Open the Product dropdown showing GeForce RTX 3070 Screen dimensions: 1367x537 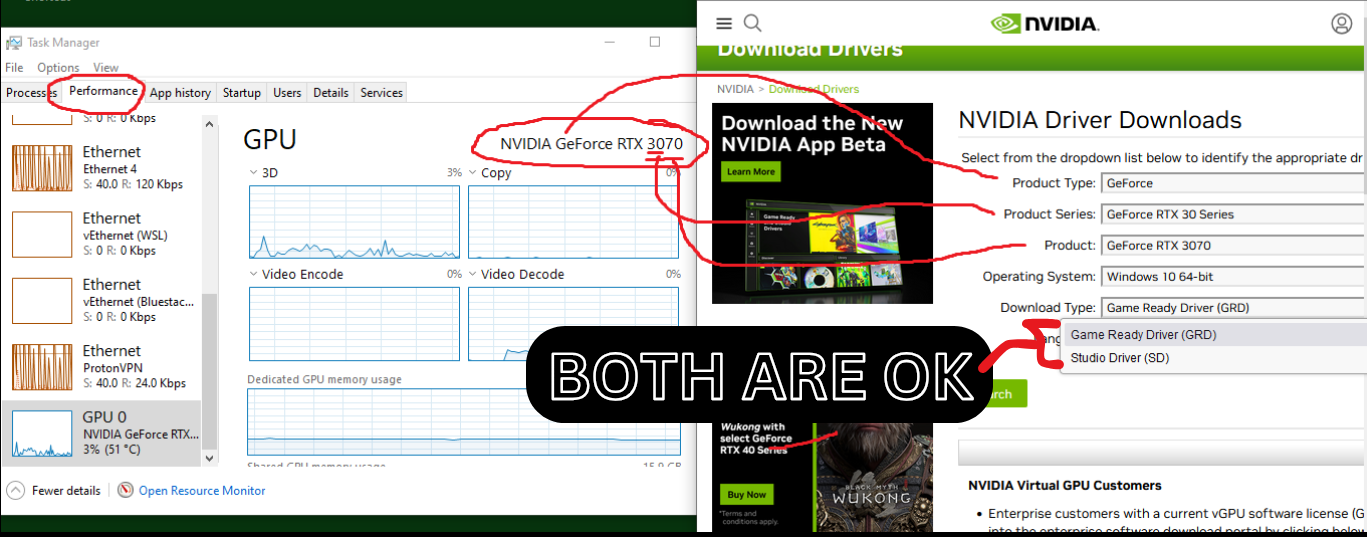pyautogui.click(x=1233, y=245)
